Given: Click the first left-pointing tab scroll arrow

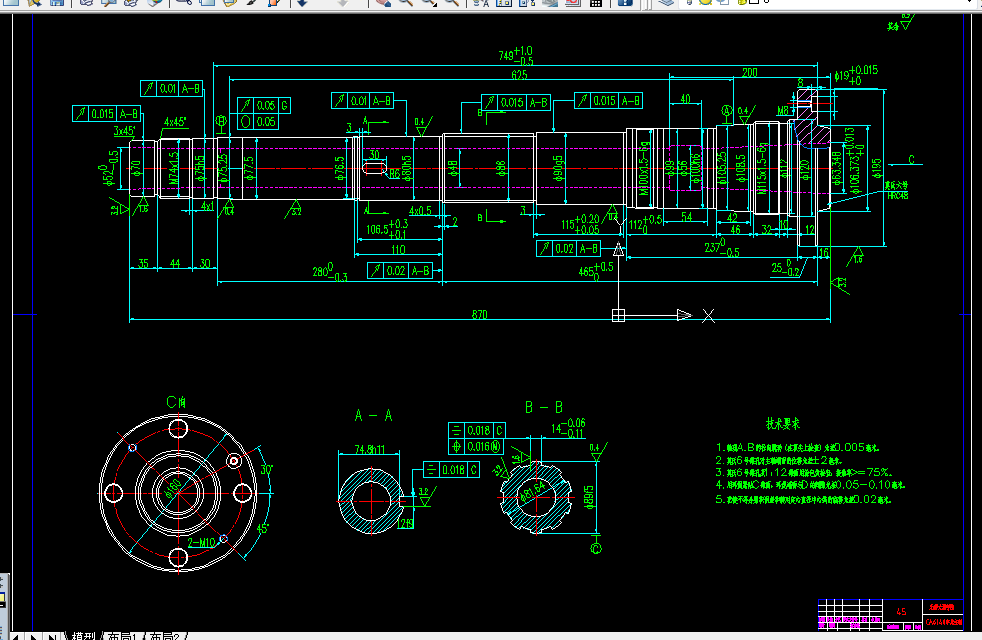Looking at the screenshot, I should 14,636.
